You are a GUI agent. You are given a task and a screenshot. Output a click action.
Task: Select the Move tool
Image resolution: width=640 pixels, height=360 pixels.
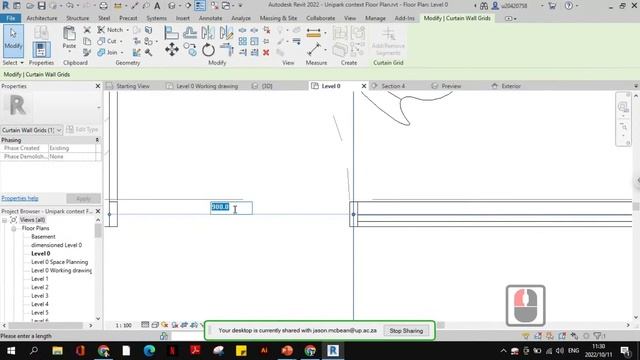click(172, 50)
